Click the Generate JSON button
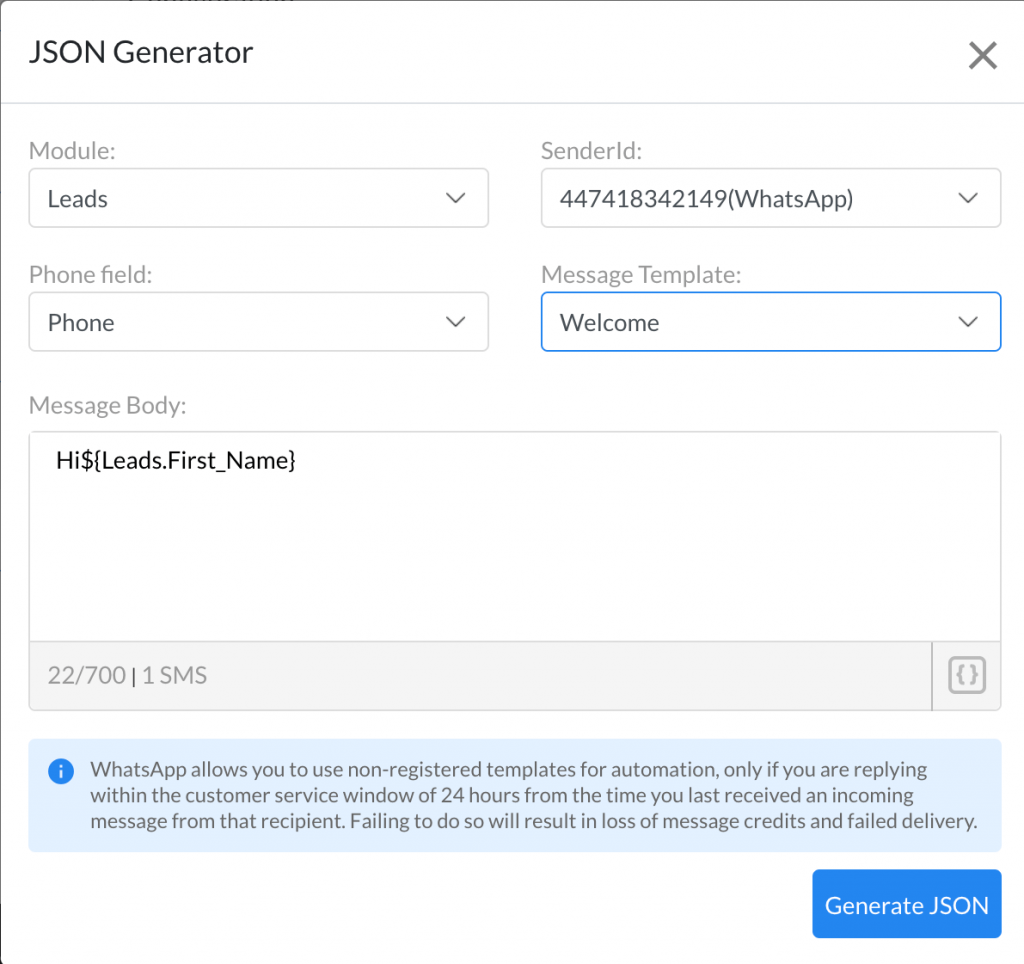This screenshot has width=1024, height=964. [x=906, y=905]
